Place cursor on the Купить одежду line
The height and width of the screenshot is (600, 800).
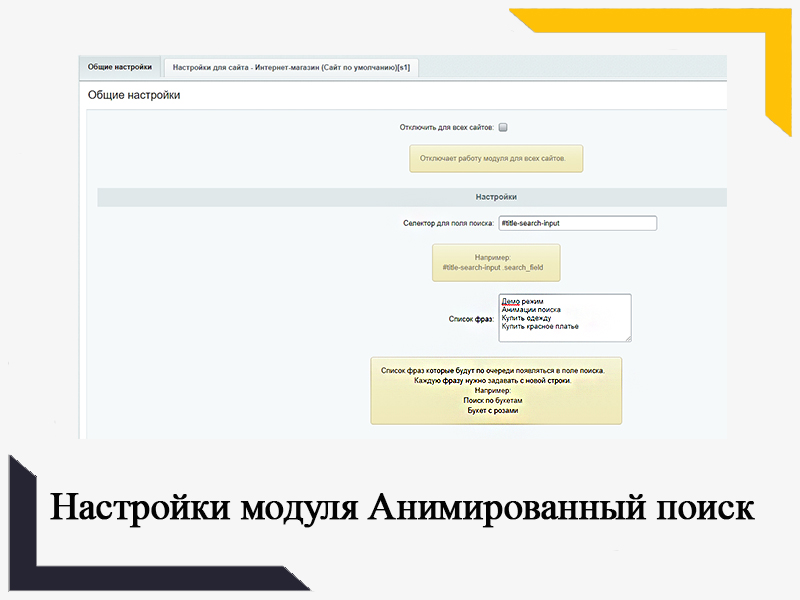click(x=526, y=318)
